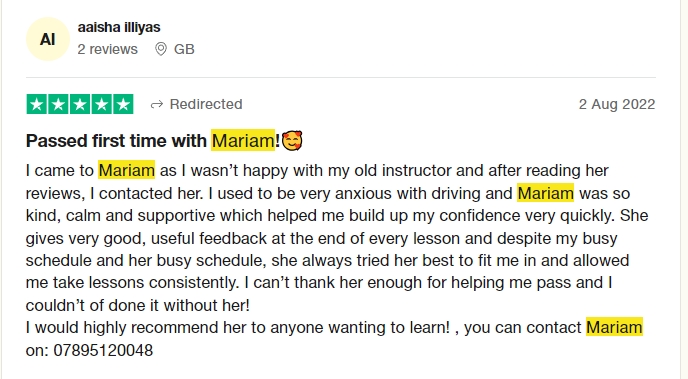This screenshot has width=688, height=379.
Task: Click the phone number 07895120048
Action: (x=103, y=350)
